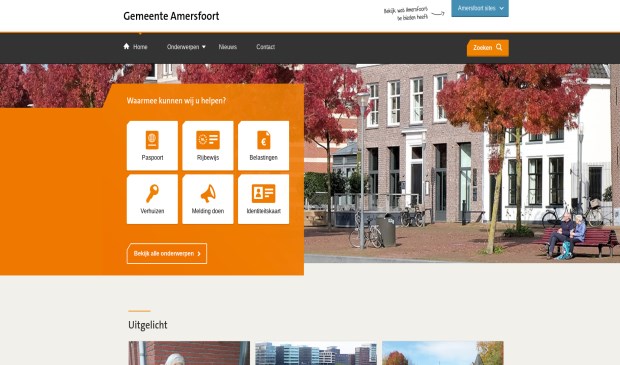Click the Paspoort passport icon
The height and width of the screenshot is (365, 620).
(x=152, y=140)
